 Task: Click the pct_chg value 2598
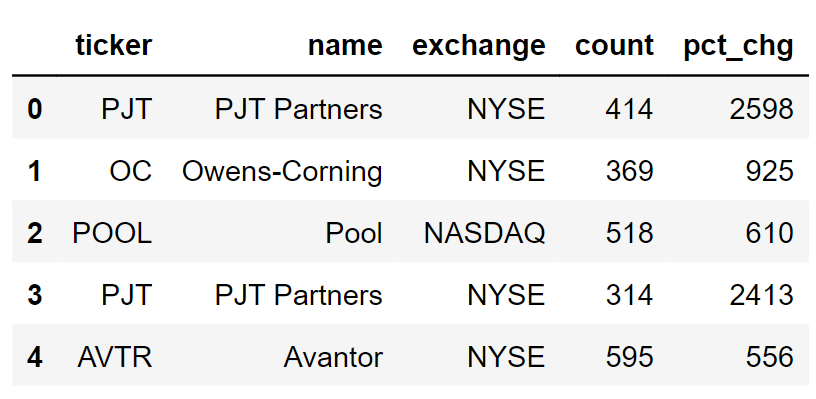coord(761,109)
